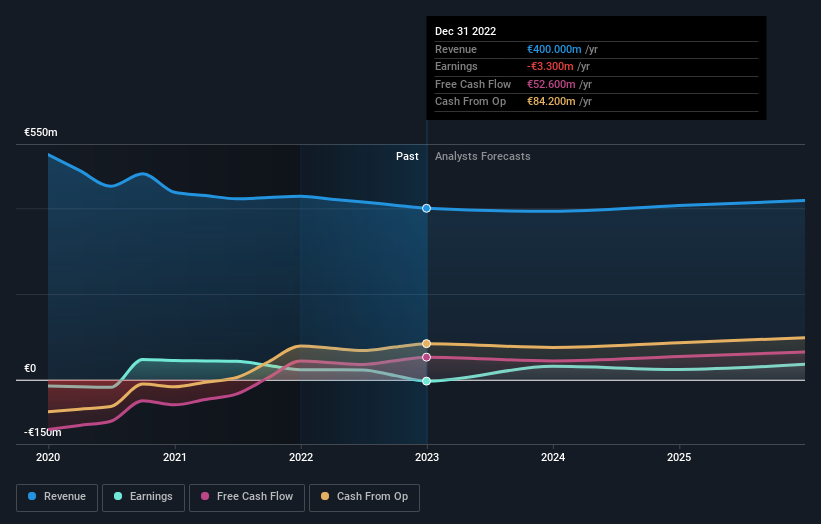The height and width of the screenshot is (524, 821).
Task: Click the -€150m y-axis label
Action: click(x=42, y=432)
